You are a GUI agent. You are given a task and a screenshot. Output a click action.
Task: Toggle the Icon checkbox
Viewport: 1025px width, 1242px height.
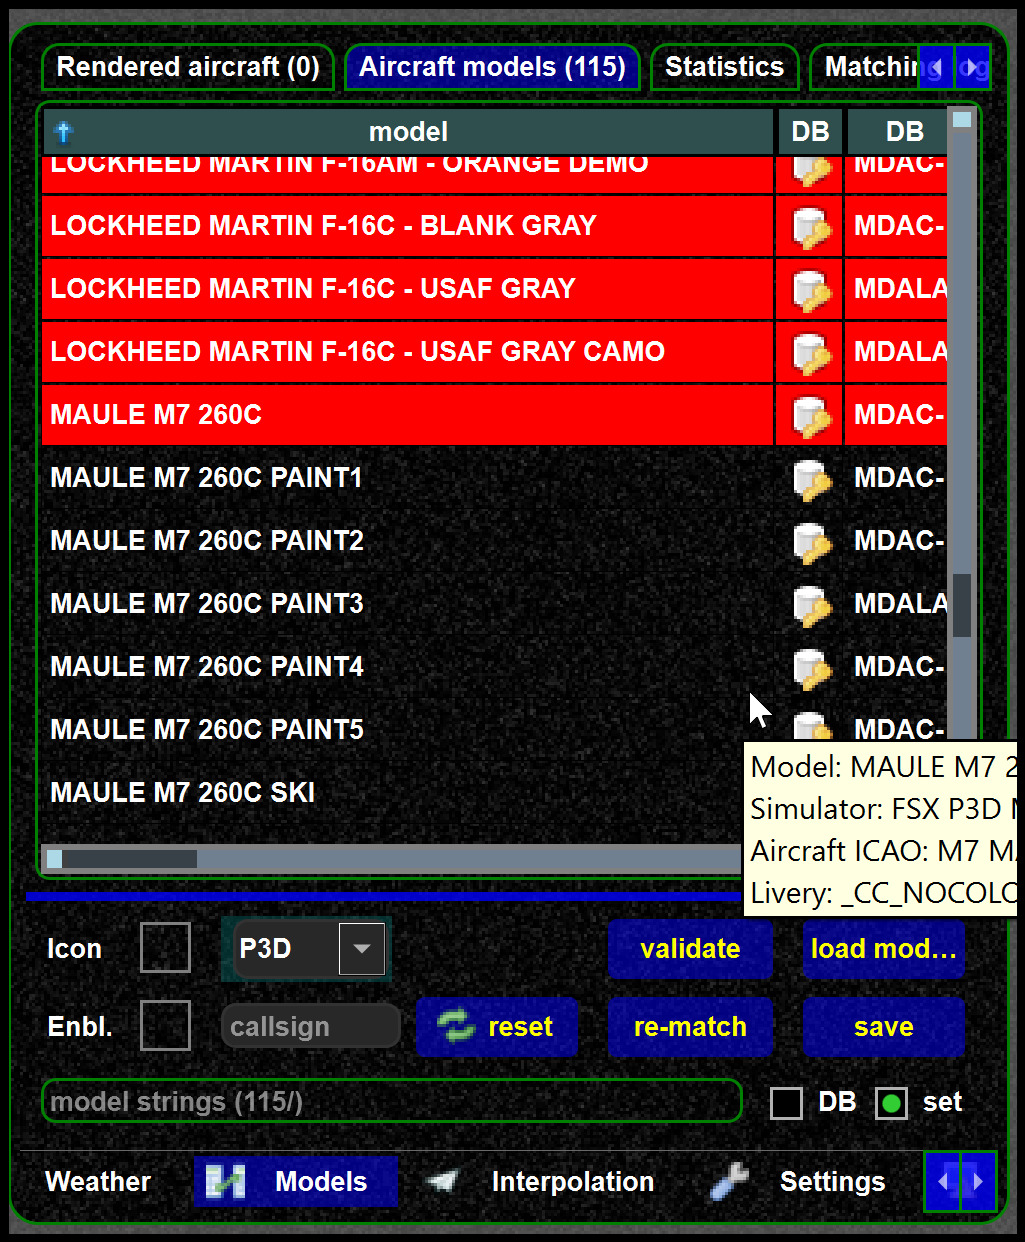pos(165,948)
